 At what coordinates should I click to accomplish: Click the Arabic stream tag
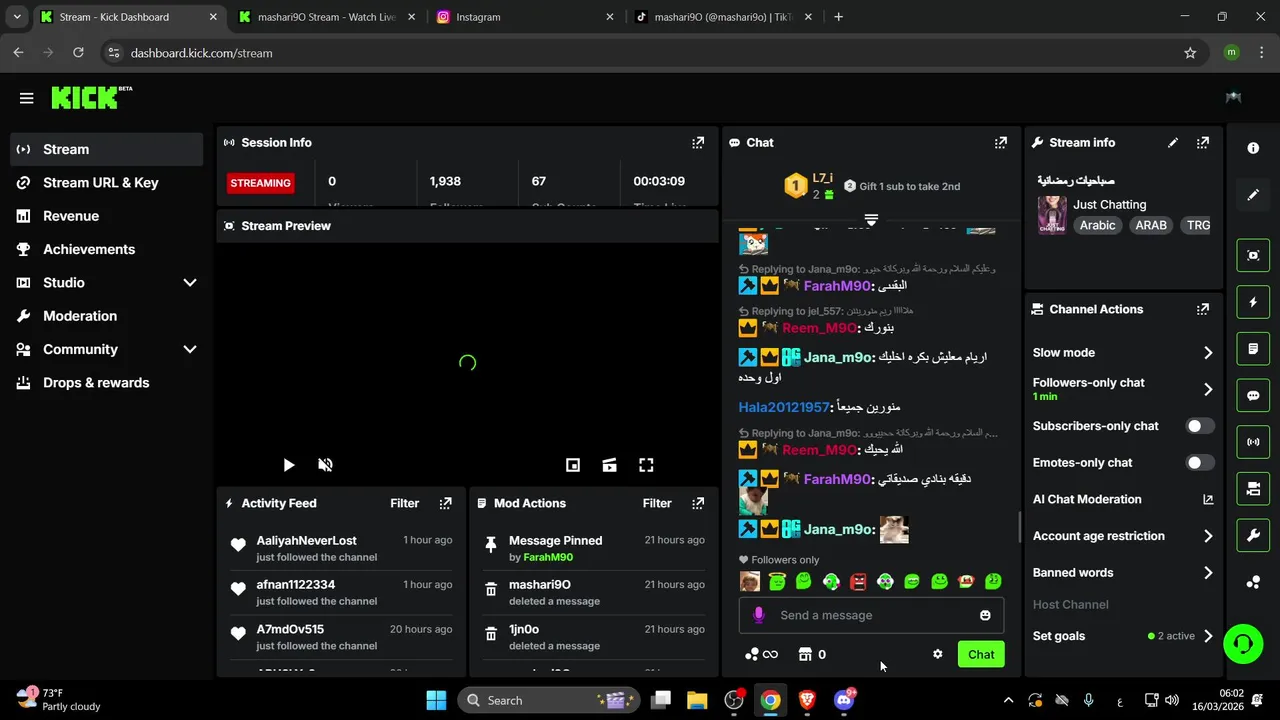pos(1097,226)
